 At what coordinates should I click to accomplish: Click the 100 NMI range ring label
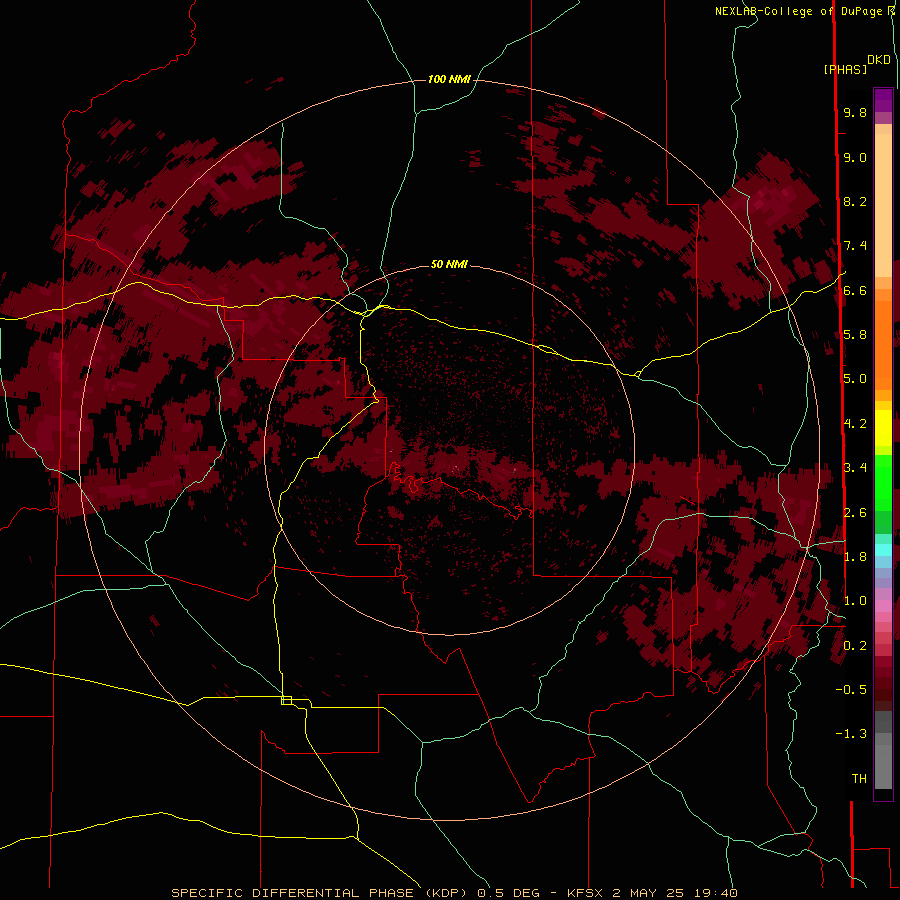449,79
